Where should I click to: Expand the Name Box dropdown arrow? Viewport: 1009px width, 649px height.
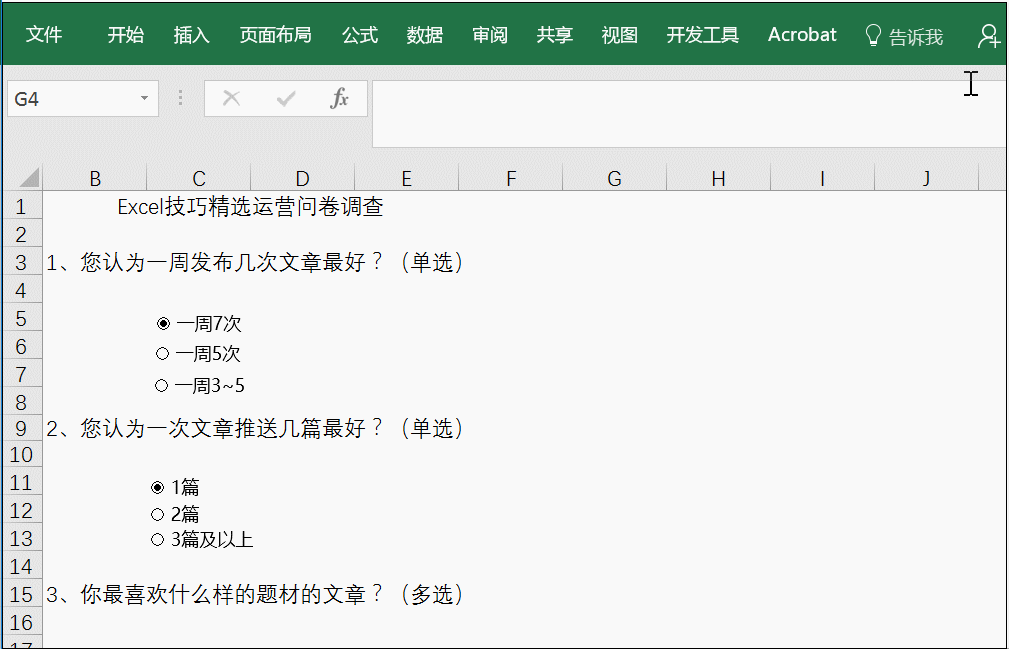click(144, 98)
